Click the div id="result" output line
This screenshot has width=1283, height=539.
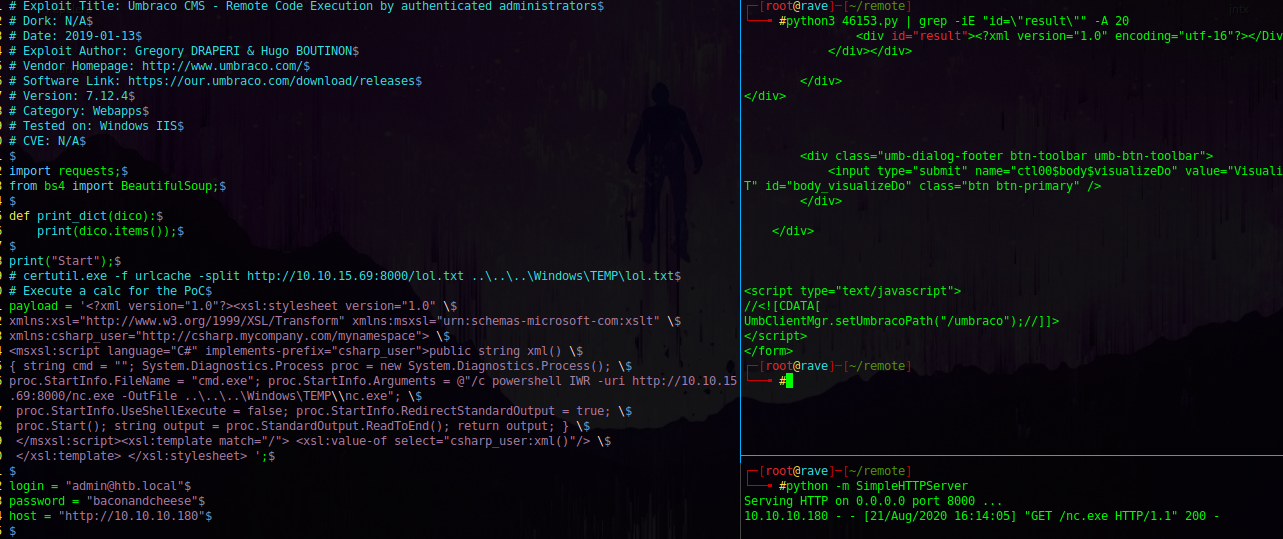click(1069, 36)
